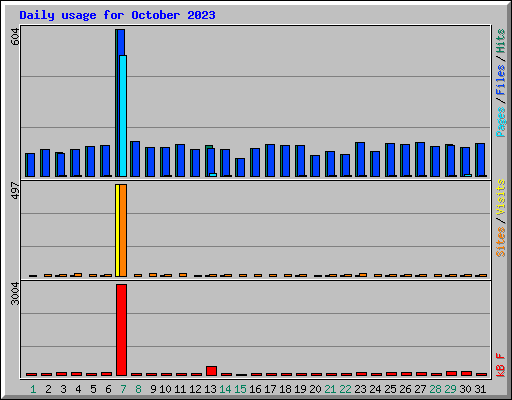Click the 3004 axis value label
Screen dimensions: 512x400
point(15,294)
